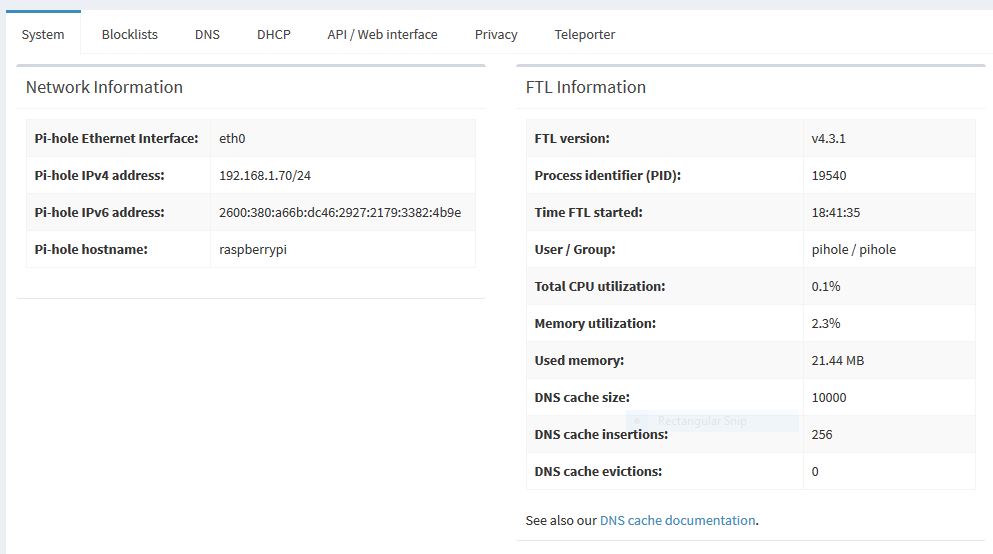Click the Pi-hole IPv6 address label

tap(99, 213)
